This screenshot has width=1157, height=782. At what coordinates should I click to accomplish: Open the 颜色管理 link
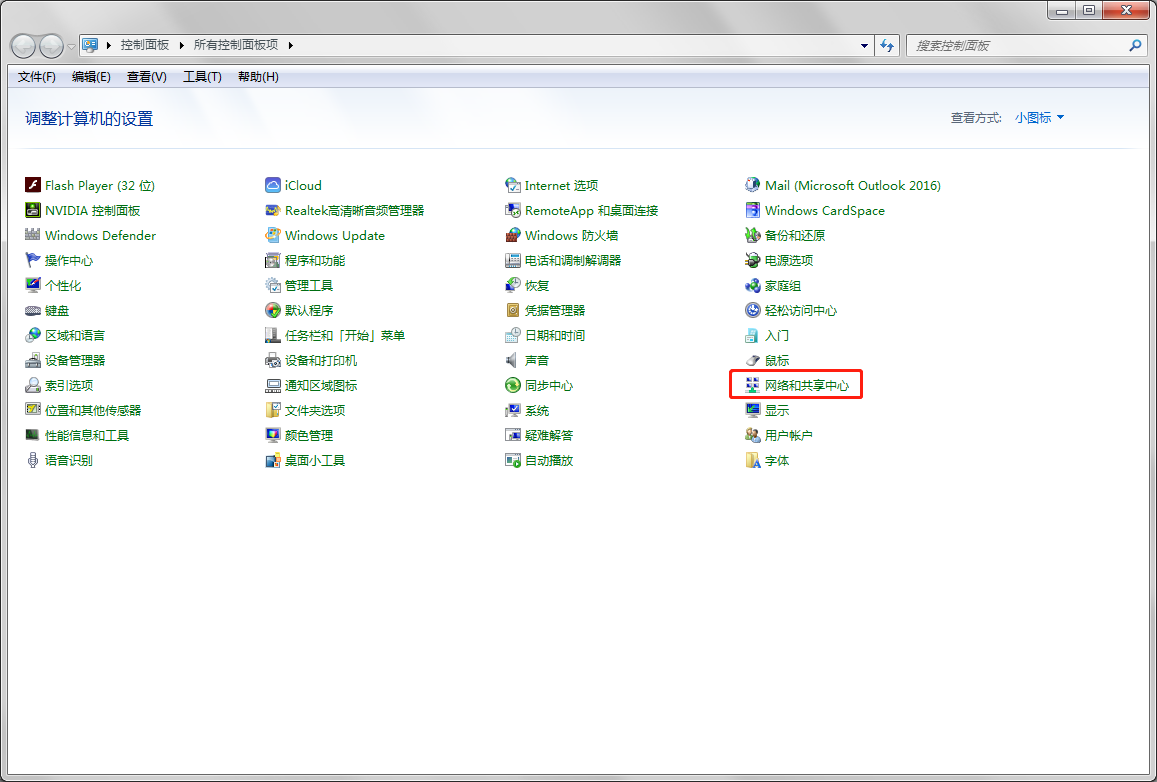click(308, 435)
